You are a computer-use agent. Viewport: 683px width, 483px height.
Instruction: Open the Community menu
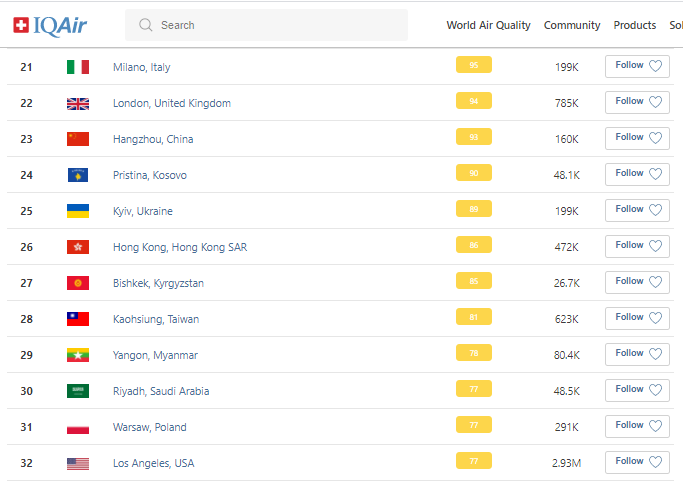click(572, 25)
